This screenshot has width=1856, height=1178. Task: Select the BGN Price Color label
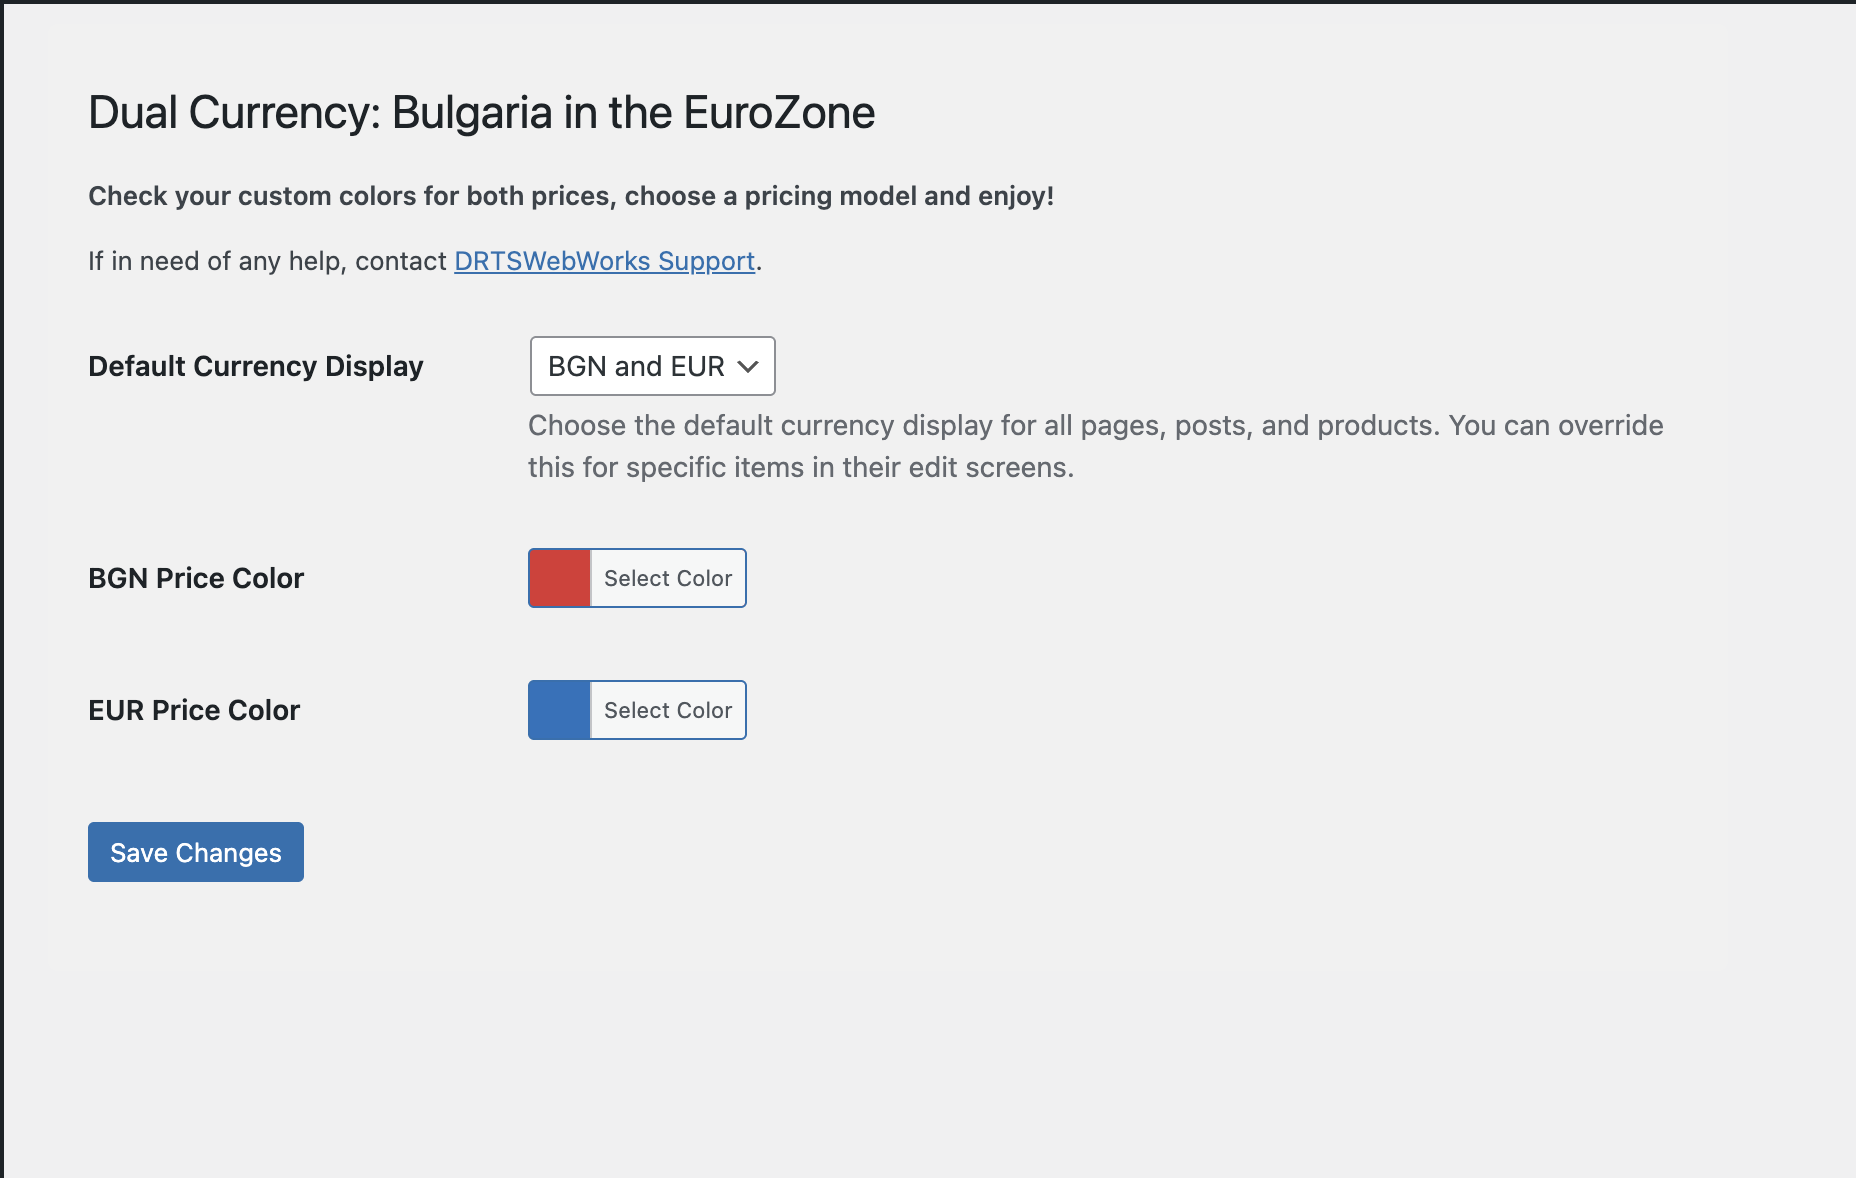196,577
